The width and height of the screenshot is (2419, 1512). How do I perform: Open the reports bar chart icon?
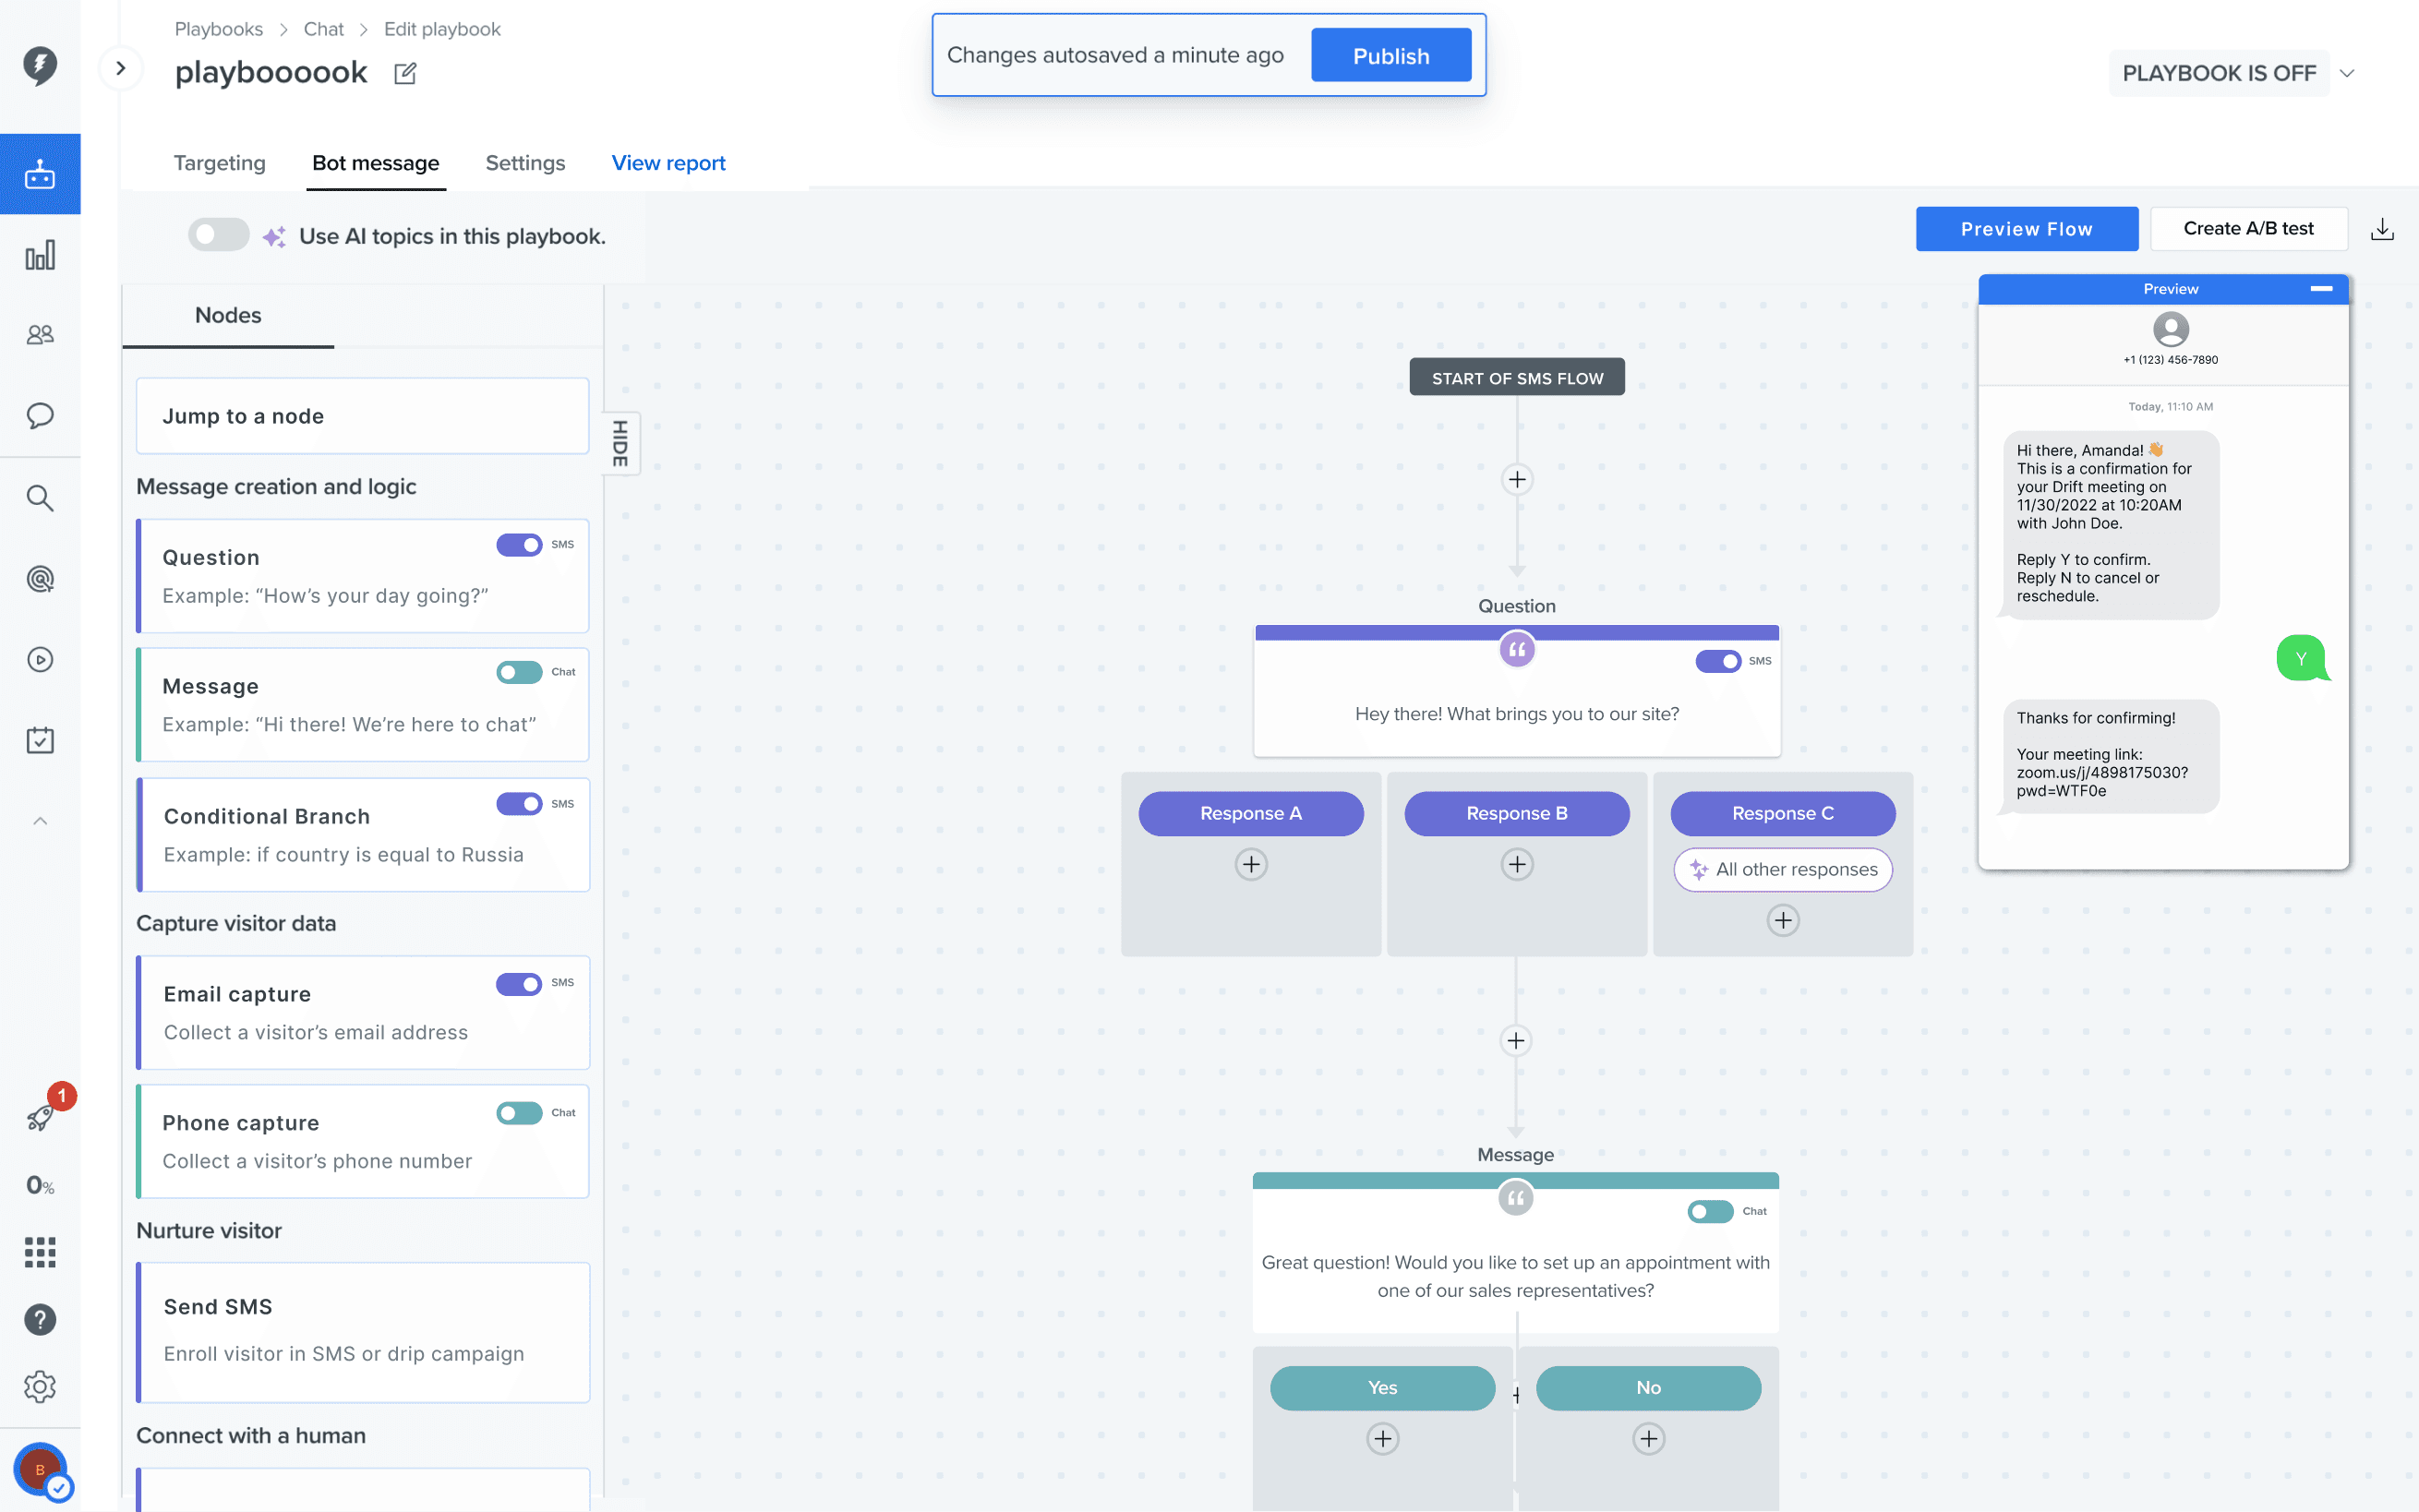pyautogui.click(x=40, y=255)
